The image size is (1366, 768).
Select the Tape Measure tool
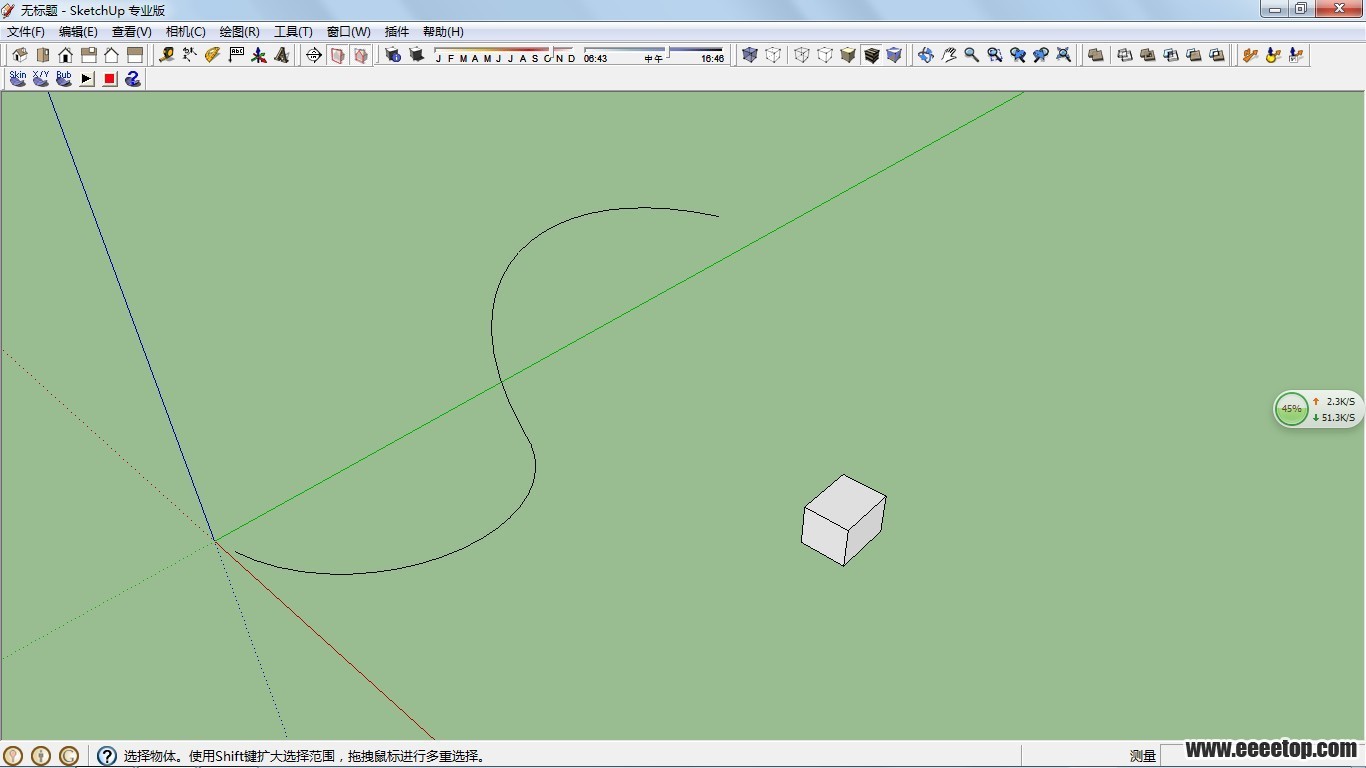(166, 55)
